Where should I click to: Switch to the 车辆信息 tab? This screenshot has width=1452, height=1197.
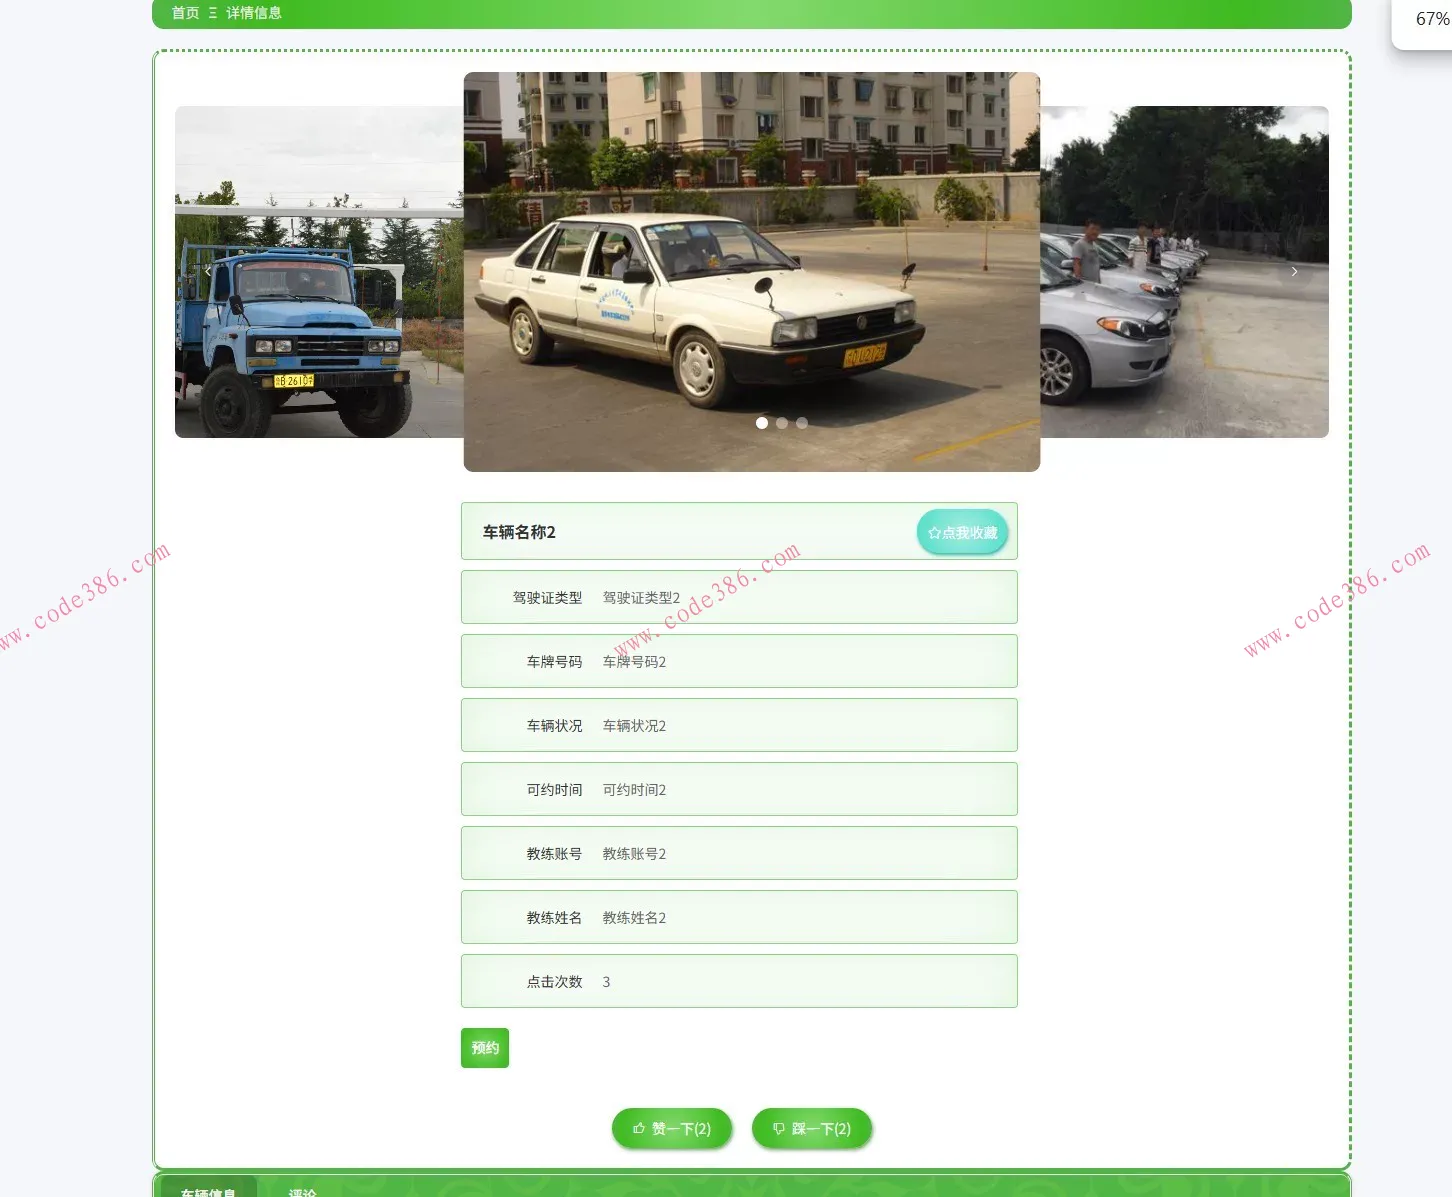pyautogui.click(x=208, y=1188)
